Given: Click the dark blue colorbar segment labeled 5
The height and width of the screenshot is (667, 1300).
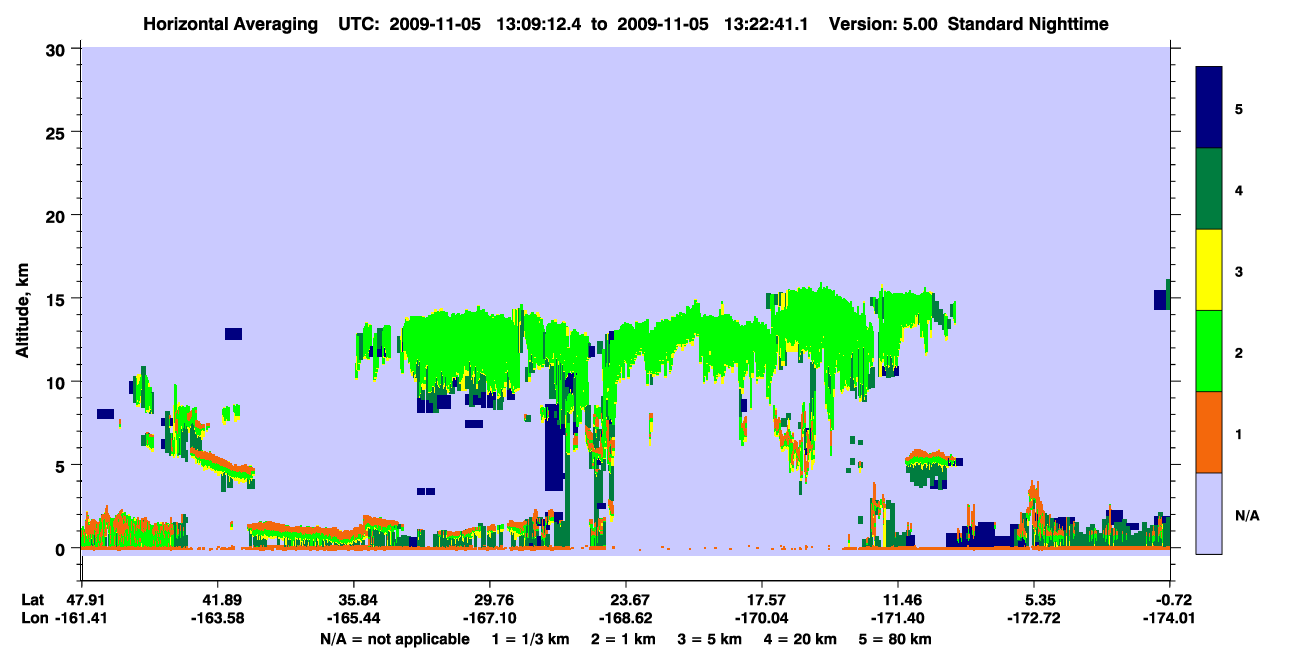Looking at the screenshot, I should [1209, 108].
